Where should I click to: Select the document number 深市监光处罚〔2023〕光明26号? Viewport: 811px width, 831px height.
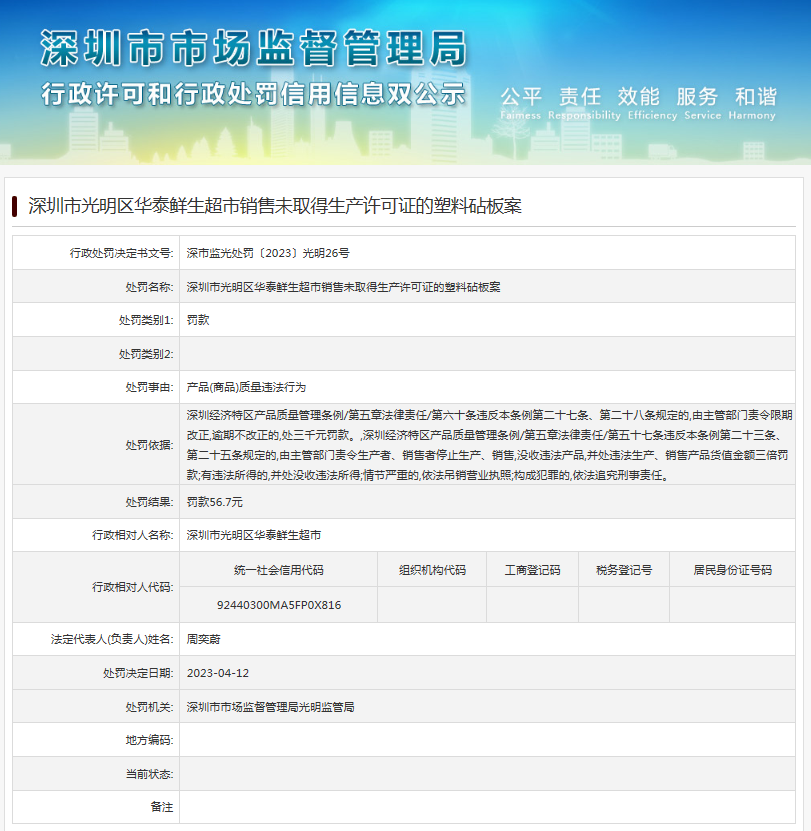pyautogui.click(x=268, y=253)
